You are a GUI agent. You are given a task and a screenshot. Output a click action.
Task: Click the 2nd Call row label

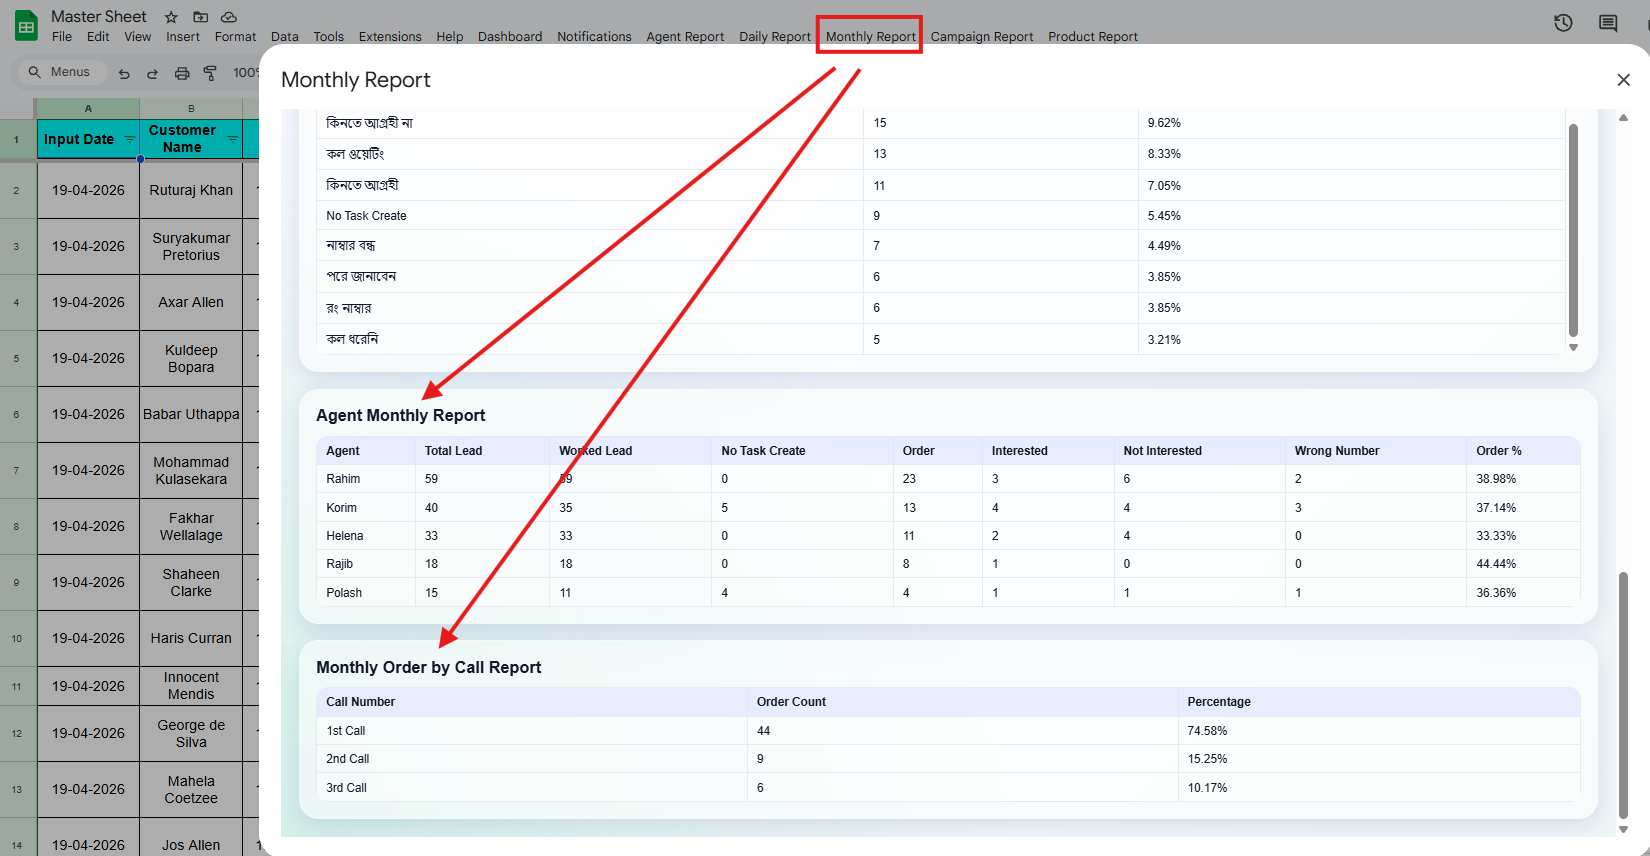(348, 759)
